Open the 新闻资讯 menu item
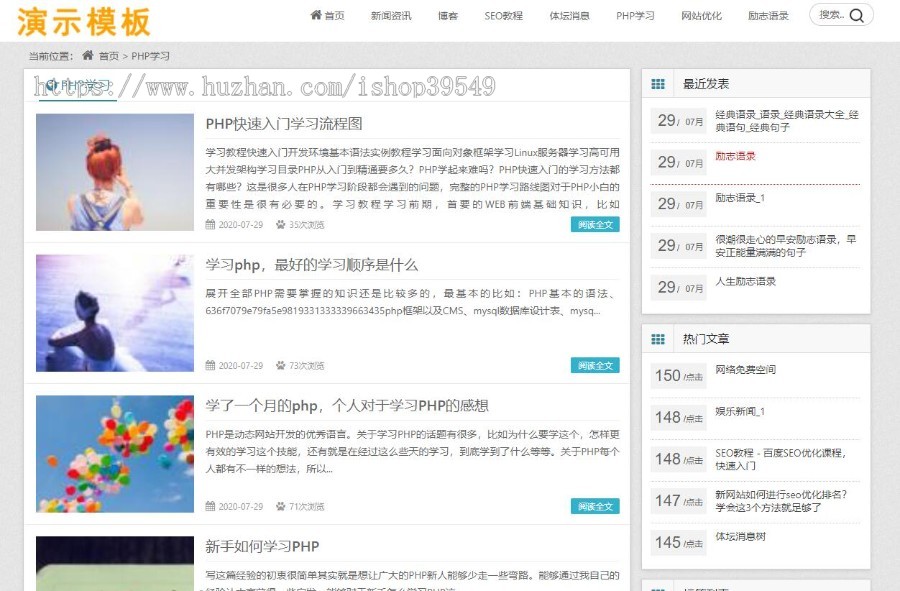The width and height of the screenshot is (900, 591). 391,15
